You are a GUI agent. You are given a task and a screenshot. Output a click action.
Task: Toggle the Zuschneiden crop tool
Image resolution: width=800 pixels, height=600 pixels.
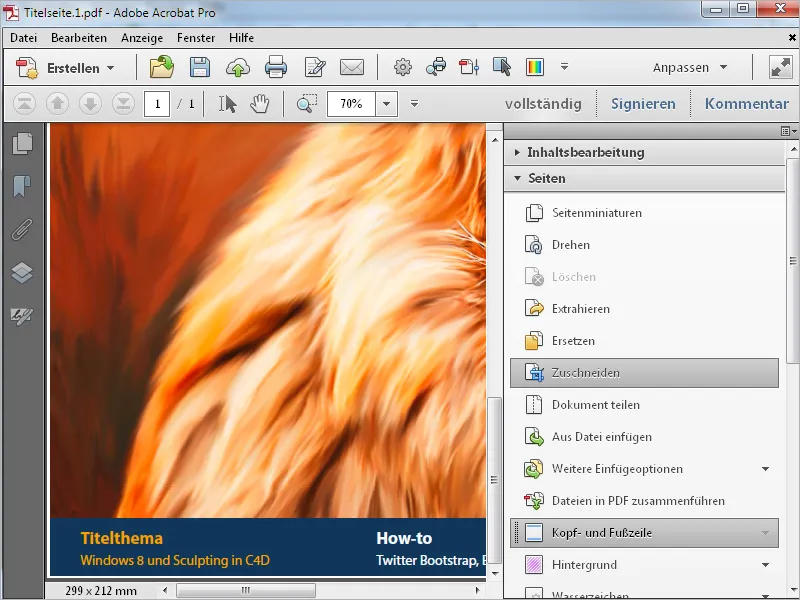[x=644, y=373]
